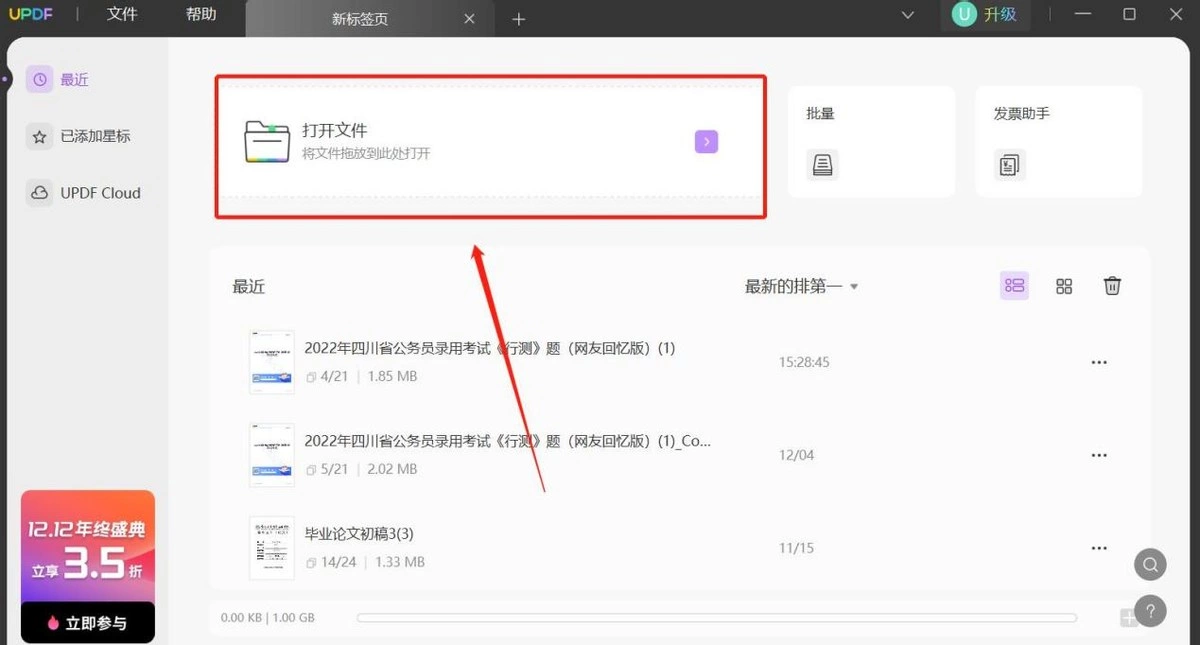The image size is (1200, 645).
Task: Click the 最近 list heading
Action: [x=249, y=286]
